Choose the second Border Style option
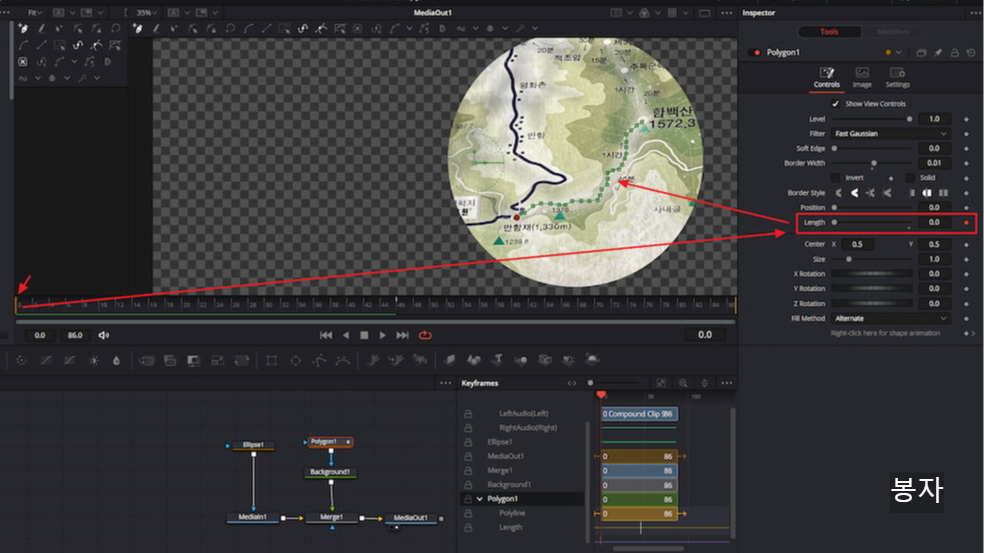 854,193
